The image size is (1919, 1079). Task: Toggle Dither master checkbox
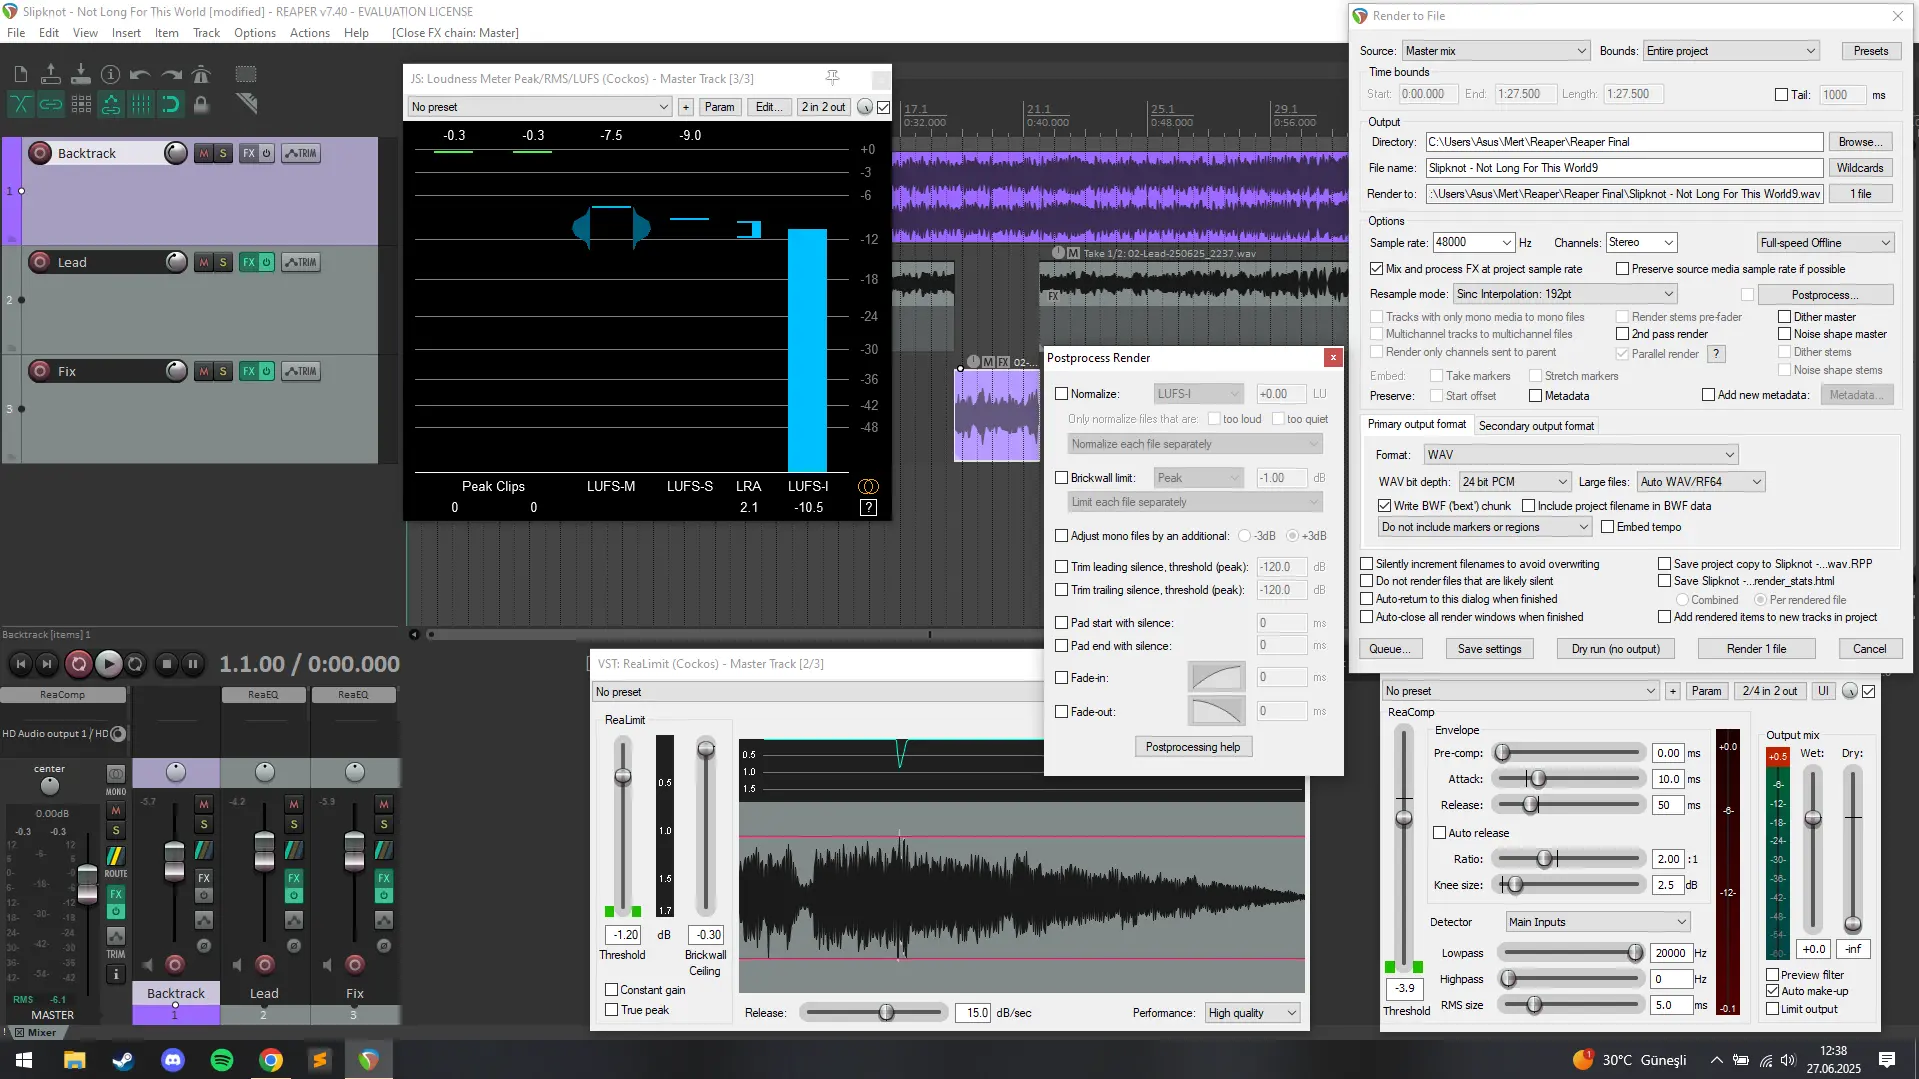click(1785, 317)
